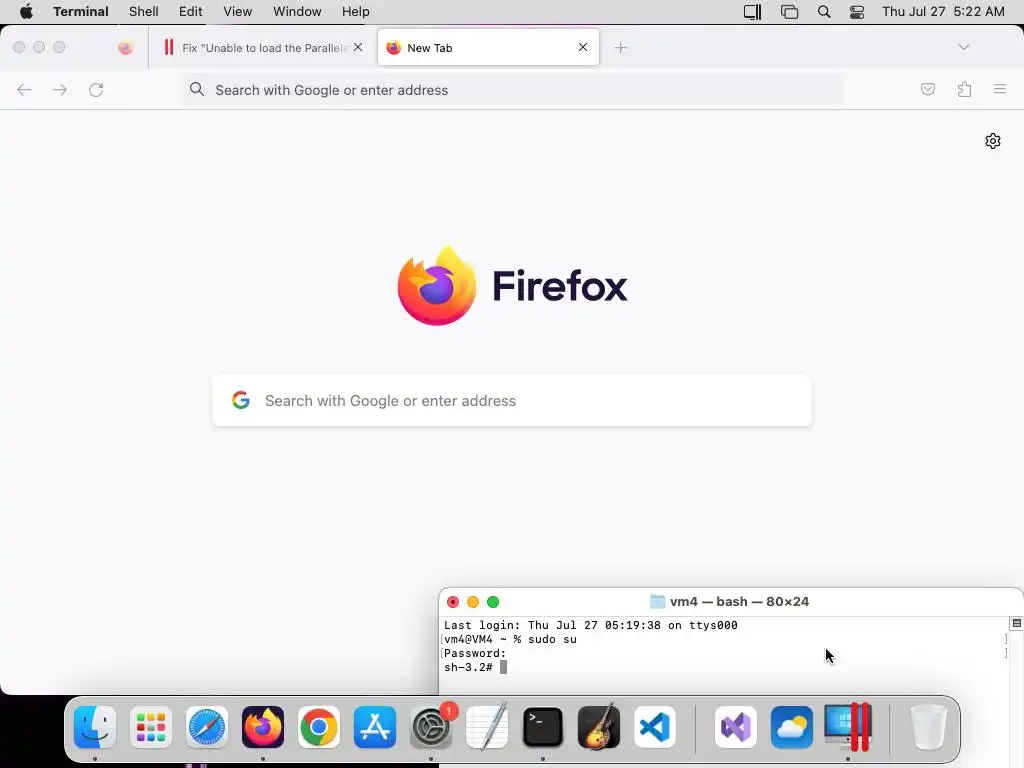Open Visual Studio from the Dock

tap(736, 727)
